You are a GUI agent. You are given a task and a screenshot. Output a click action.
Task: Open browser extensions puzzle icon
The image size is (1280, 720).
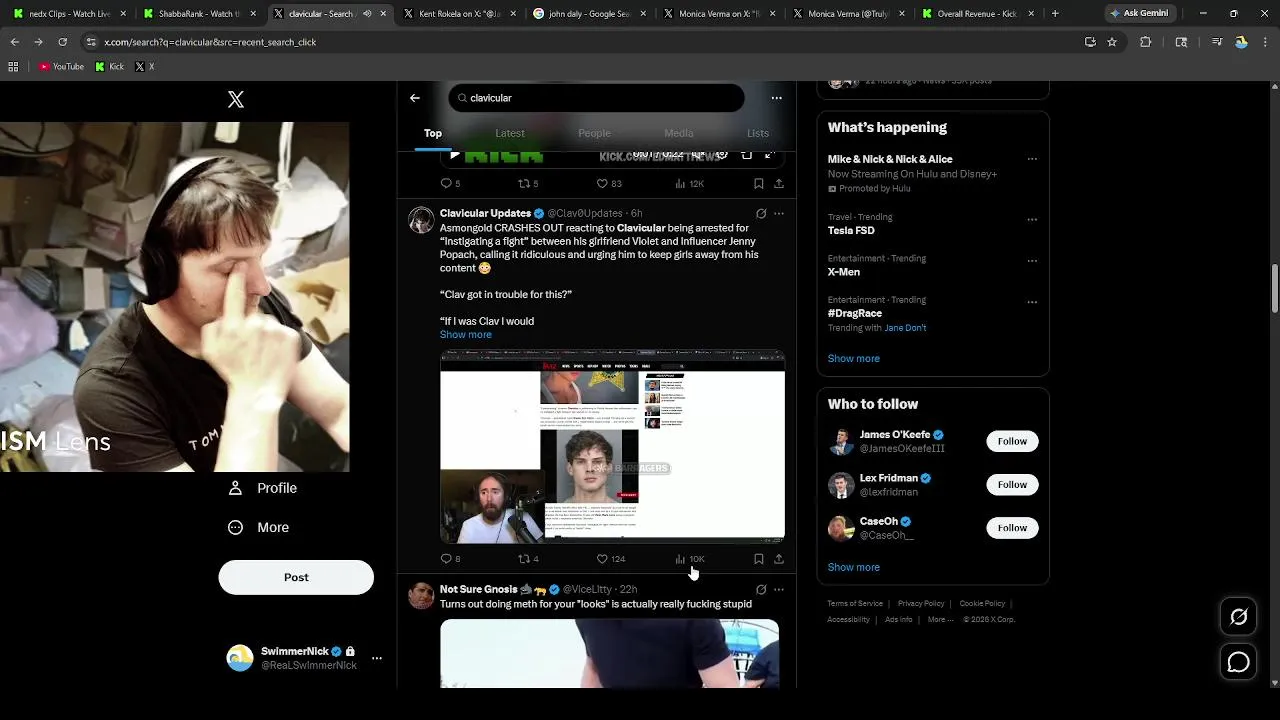(1146, 42)
